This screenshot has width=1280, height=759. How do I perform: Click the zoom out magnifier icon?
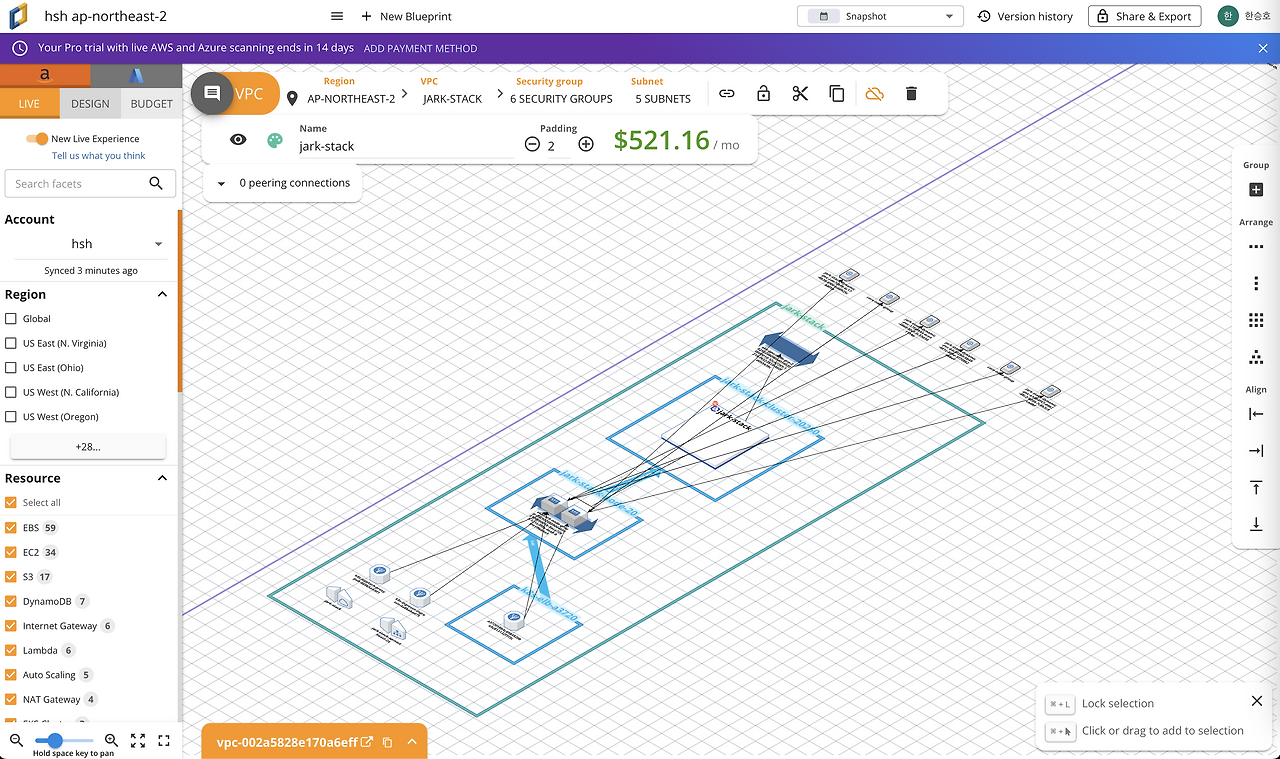coord(17,740)
